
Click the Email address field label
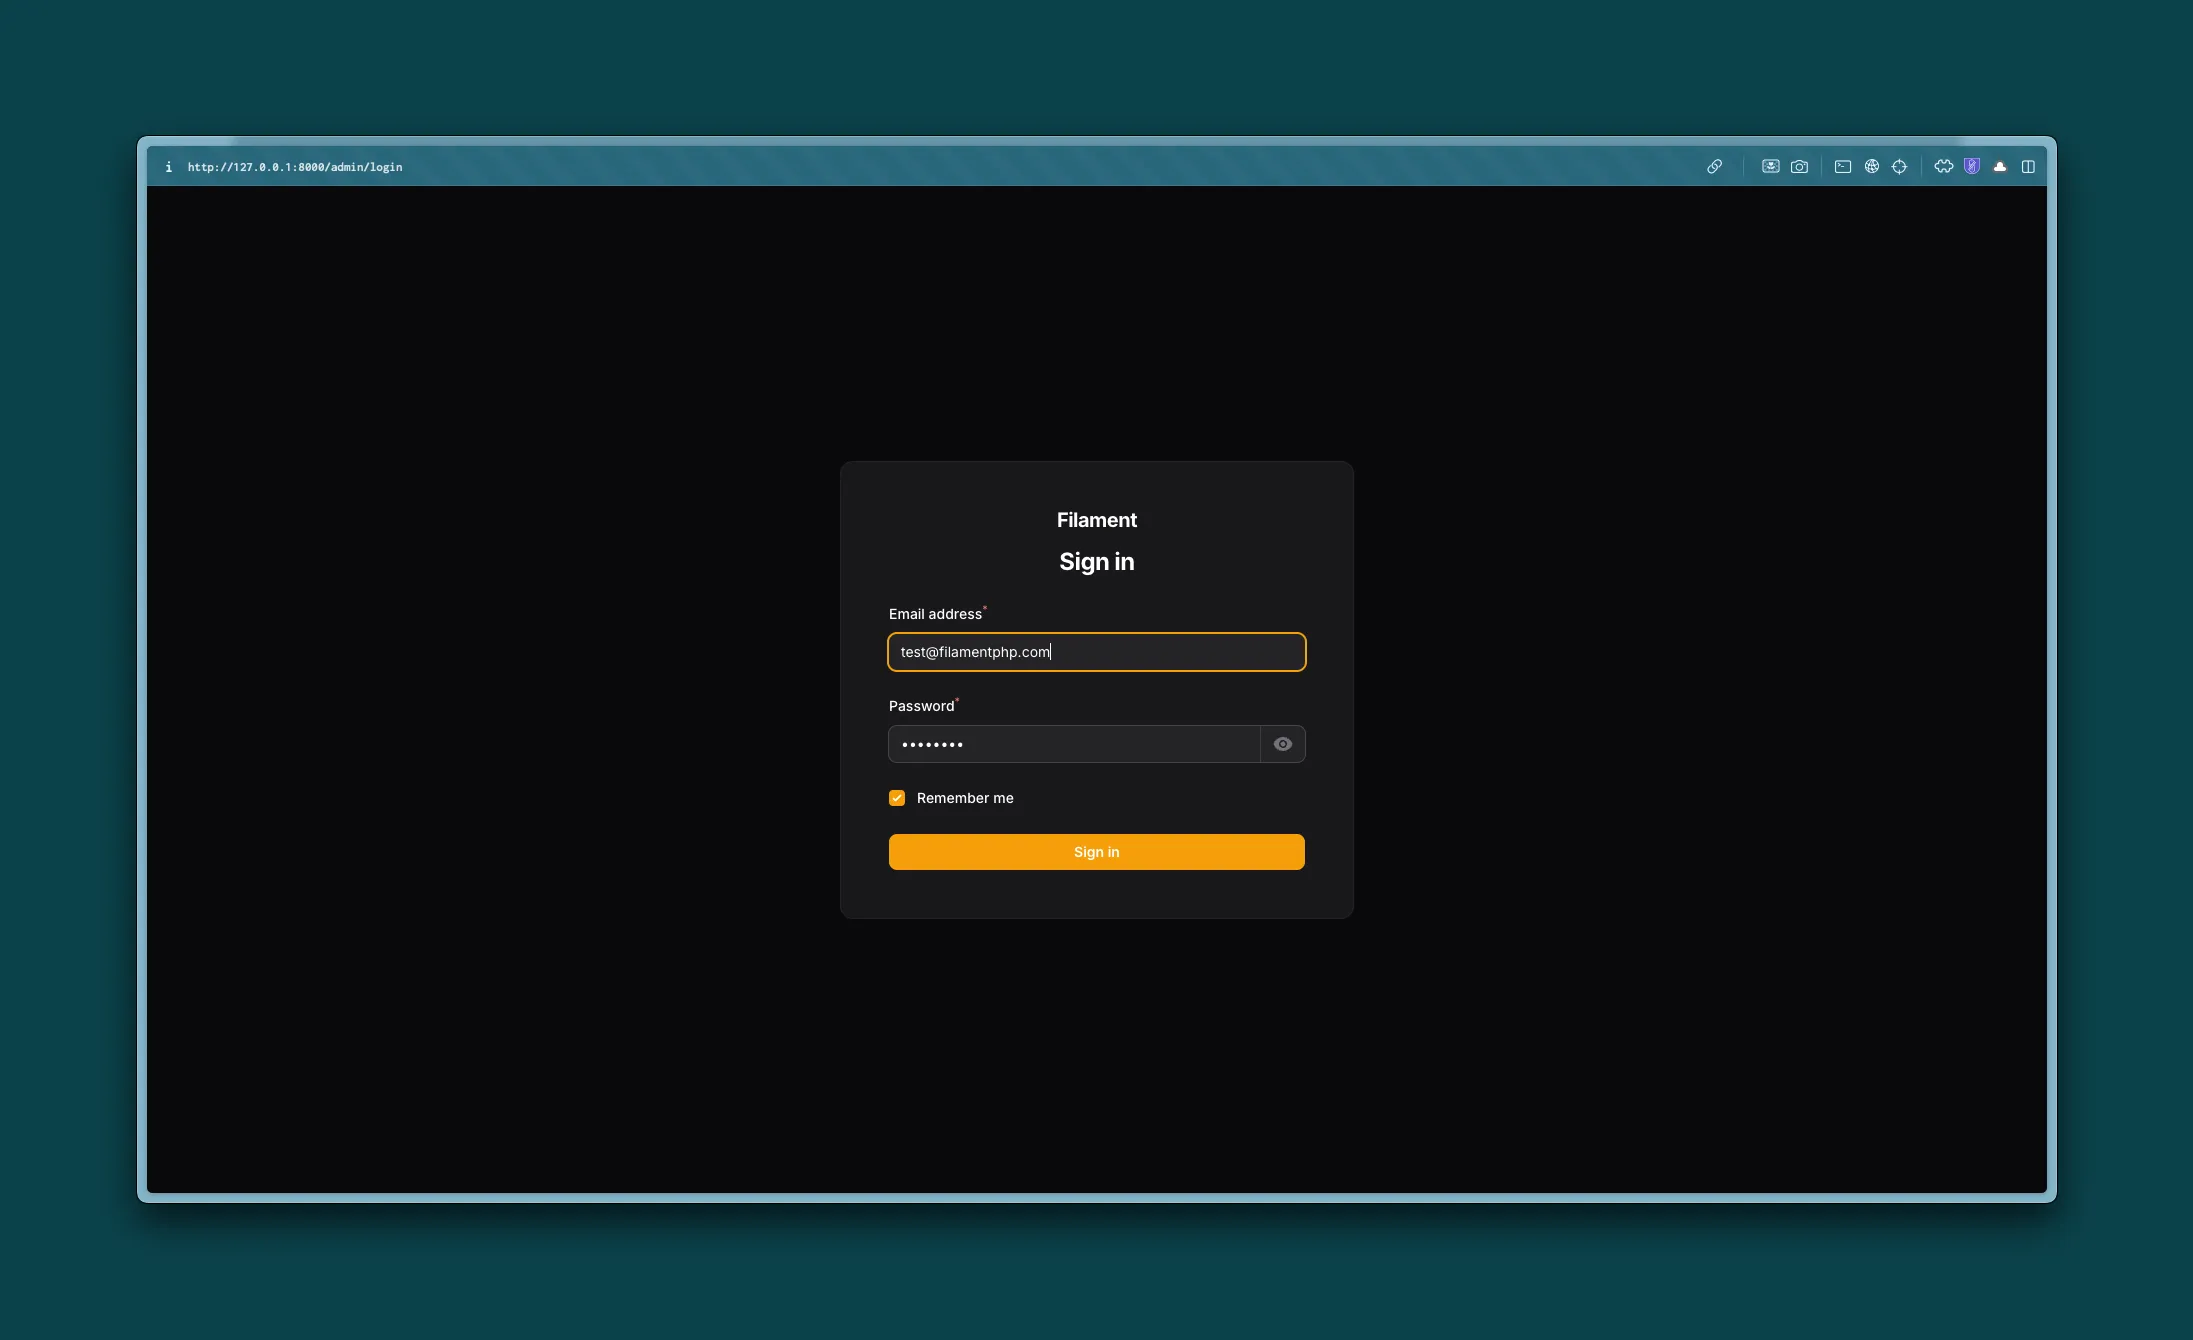[x=935, y=614]
